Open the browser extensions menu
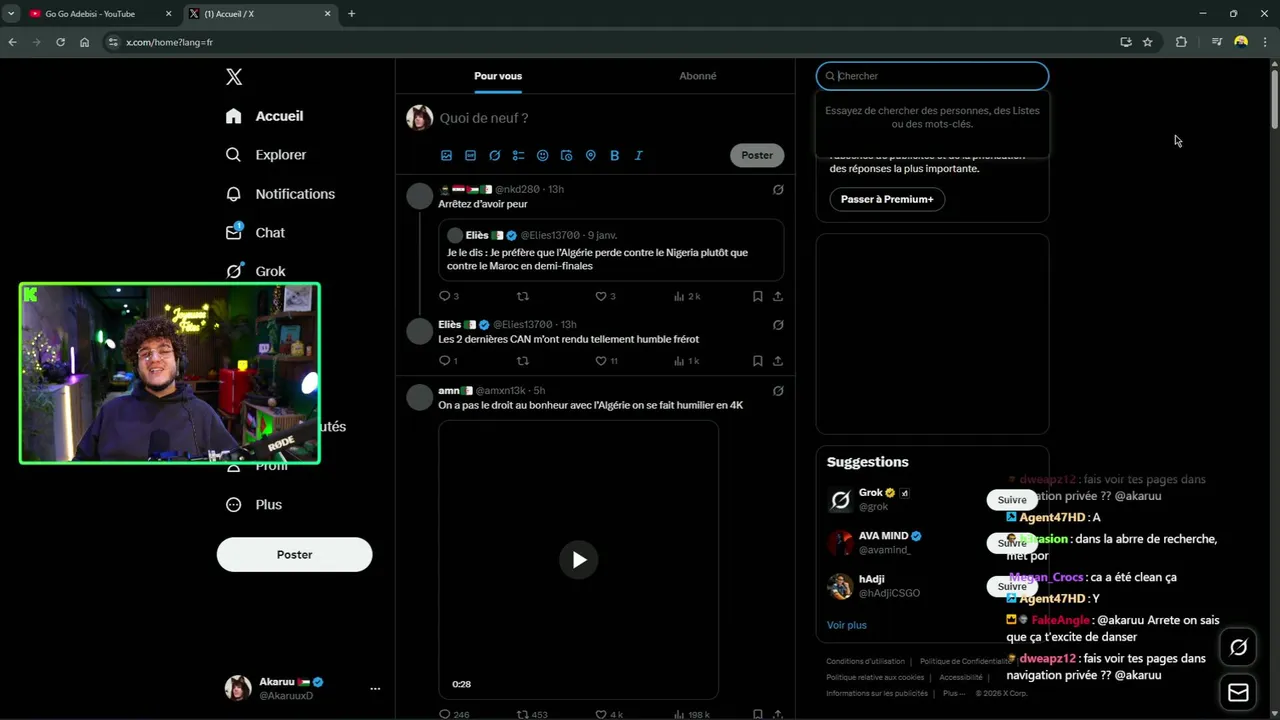 (1181, 42)
